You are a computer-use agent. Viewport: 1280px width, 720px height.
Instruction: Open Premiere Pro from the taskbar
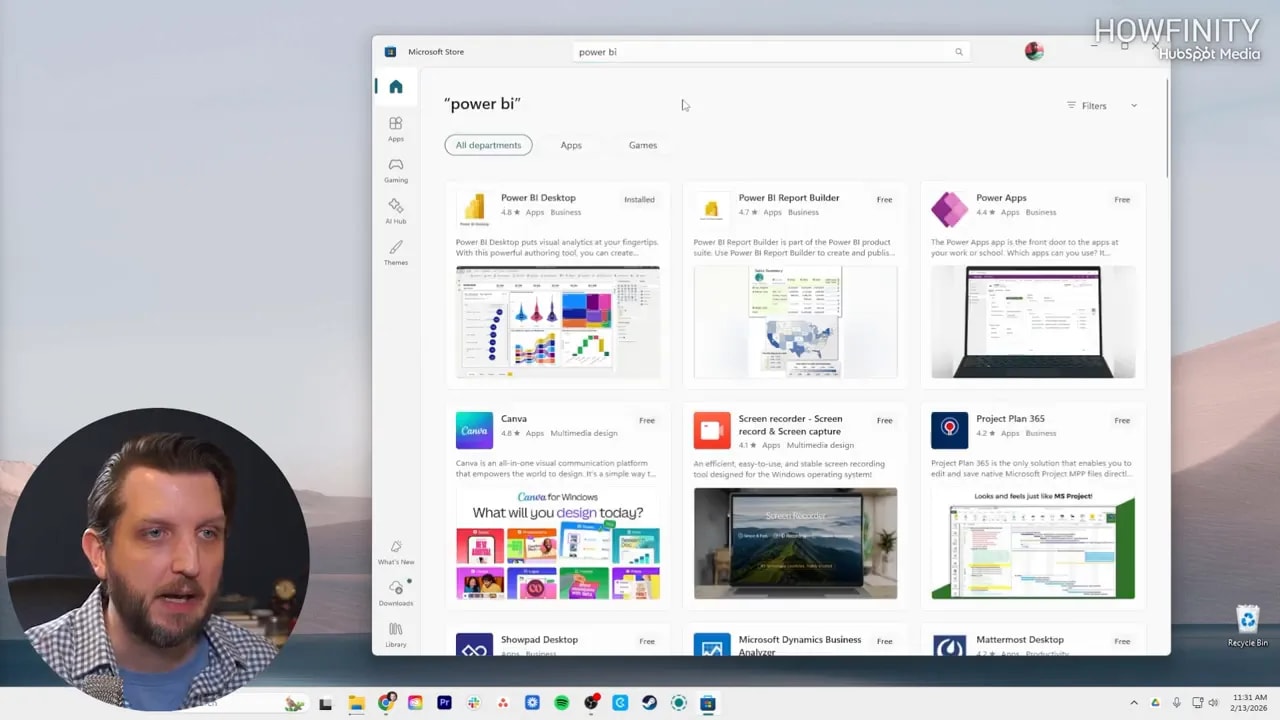tap(445, 703)
